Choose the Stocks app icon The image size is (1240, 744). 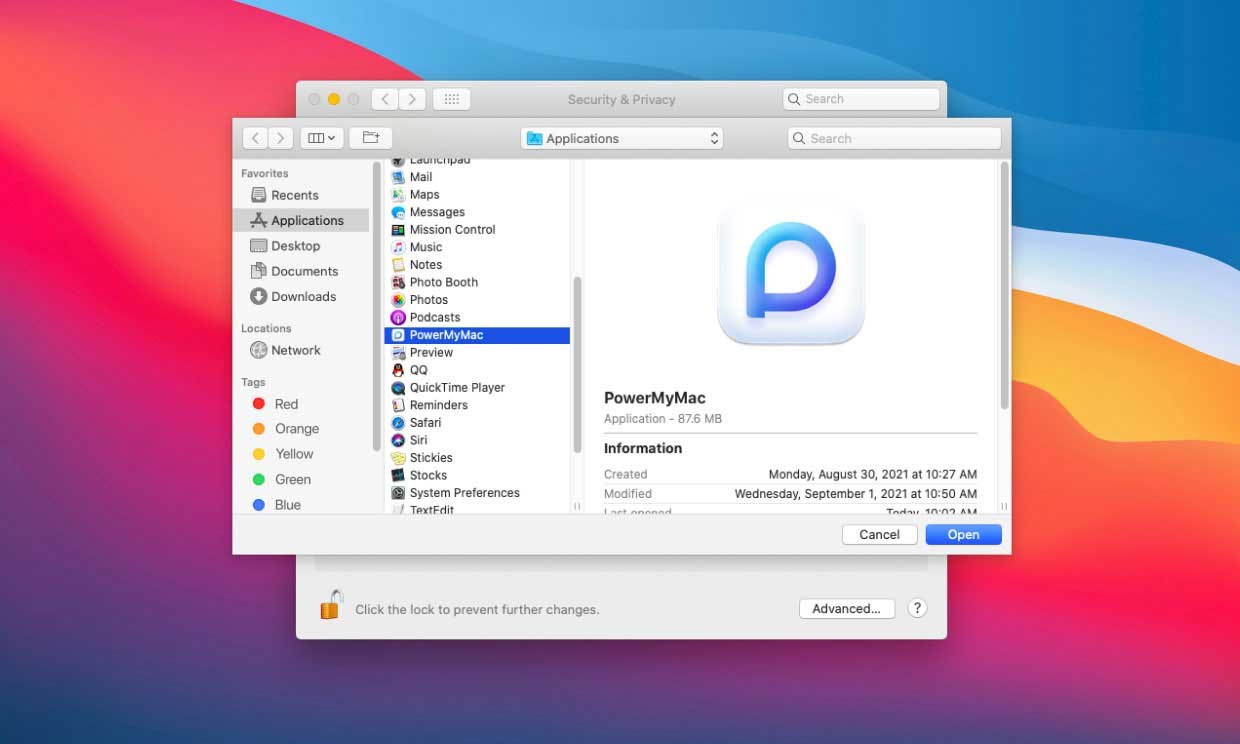point(398,475)
